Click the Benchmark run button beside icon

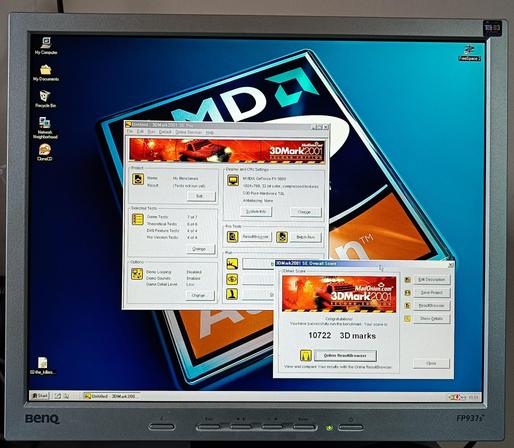258,264
